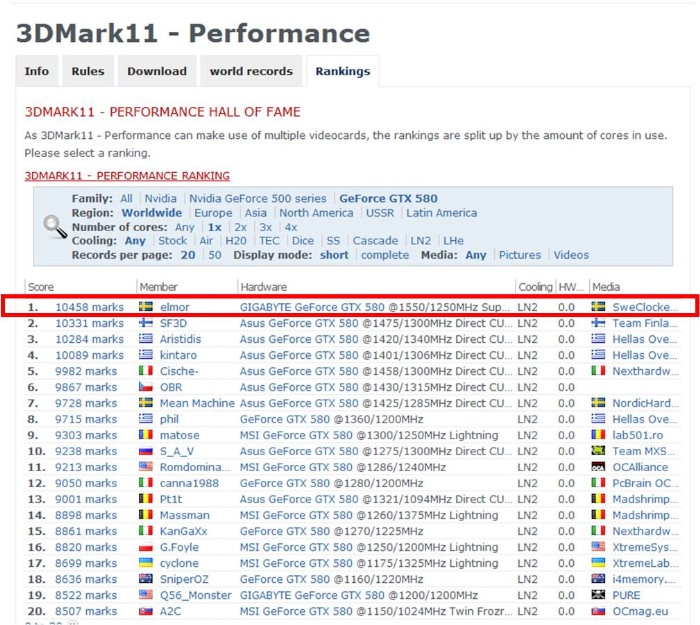Sort by the Hardware column header

263,287
